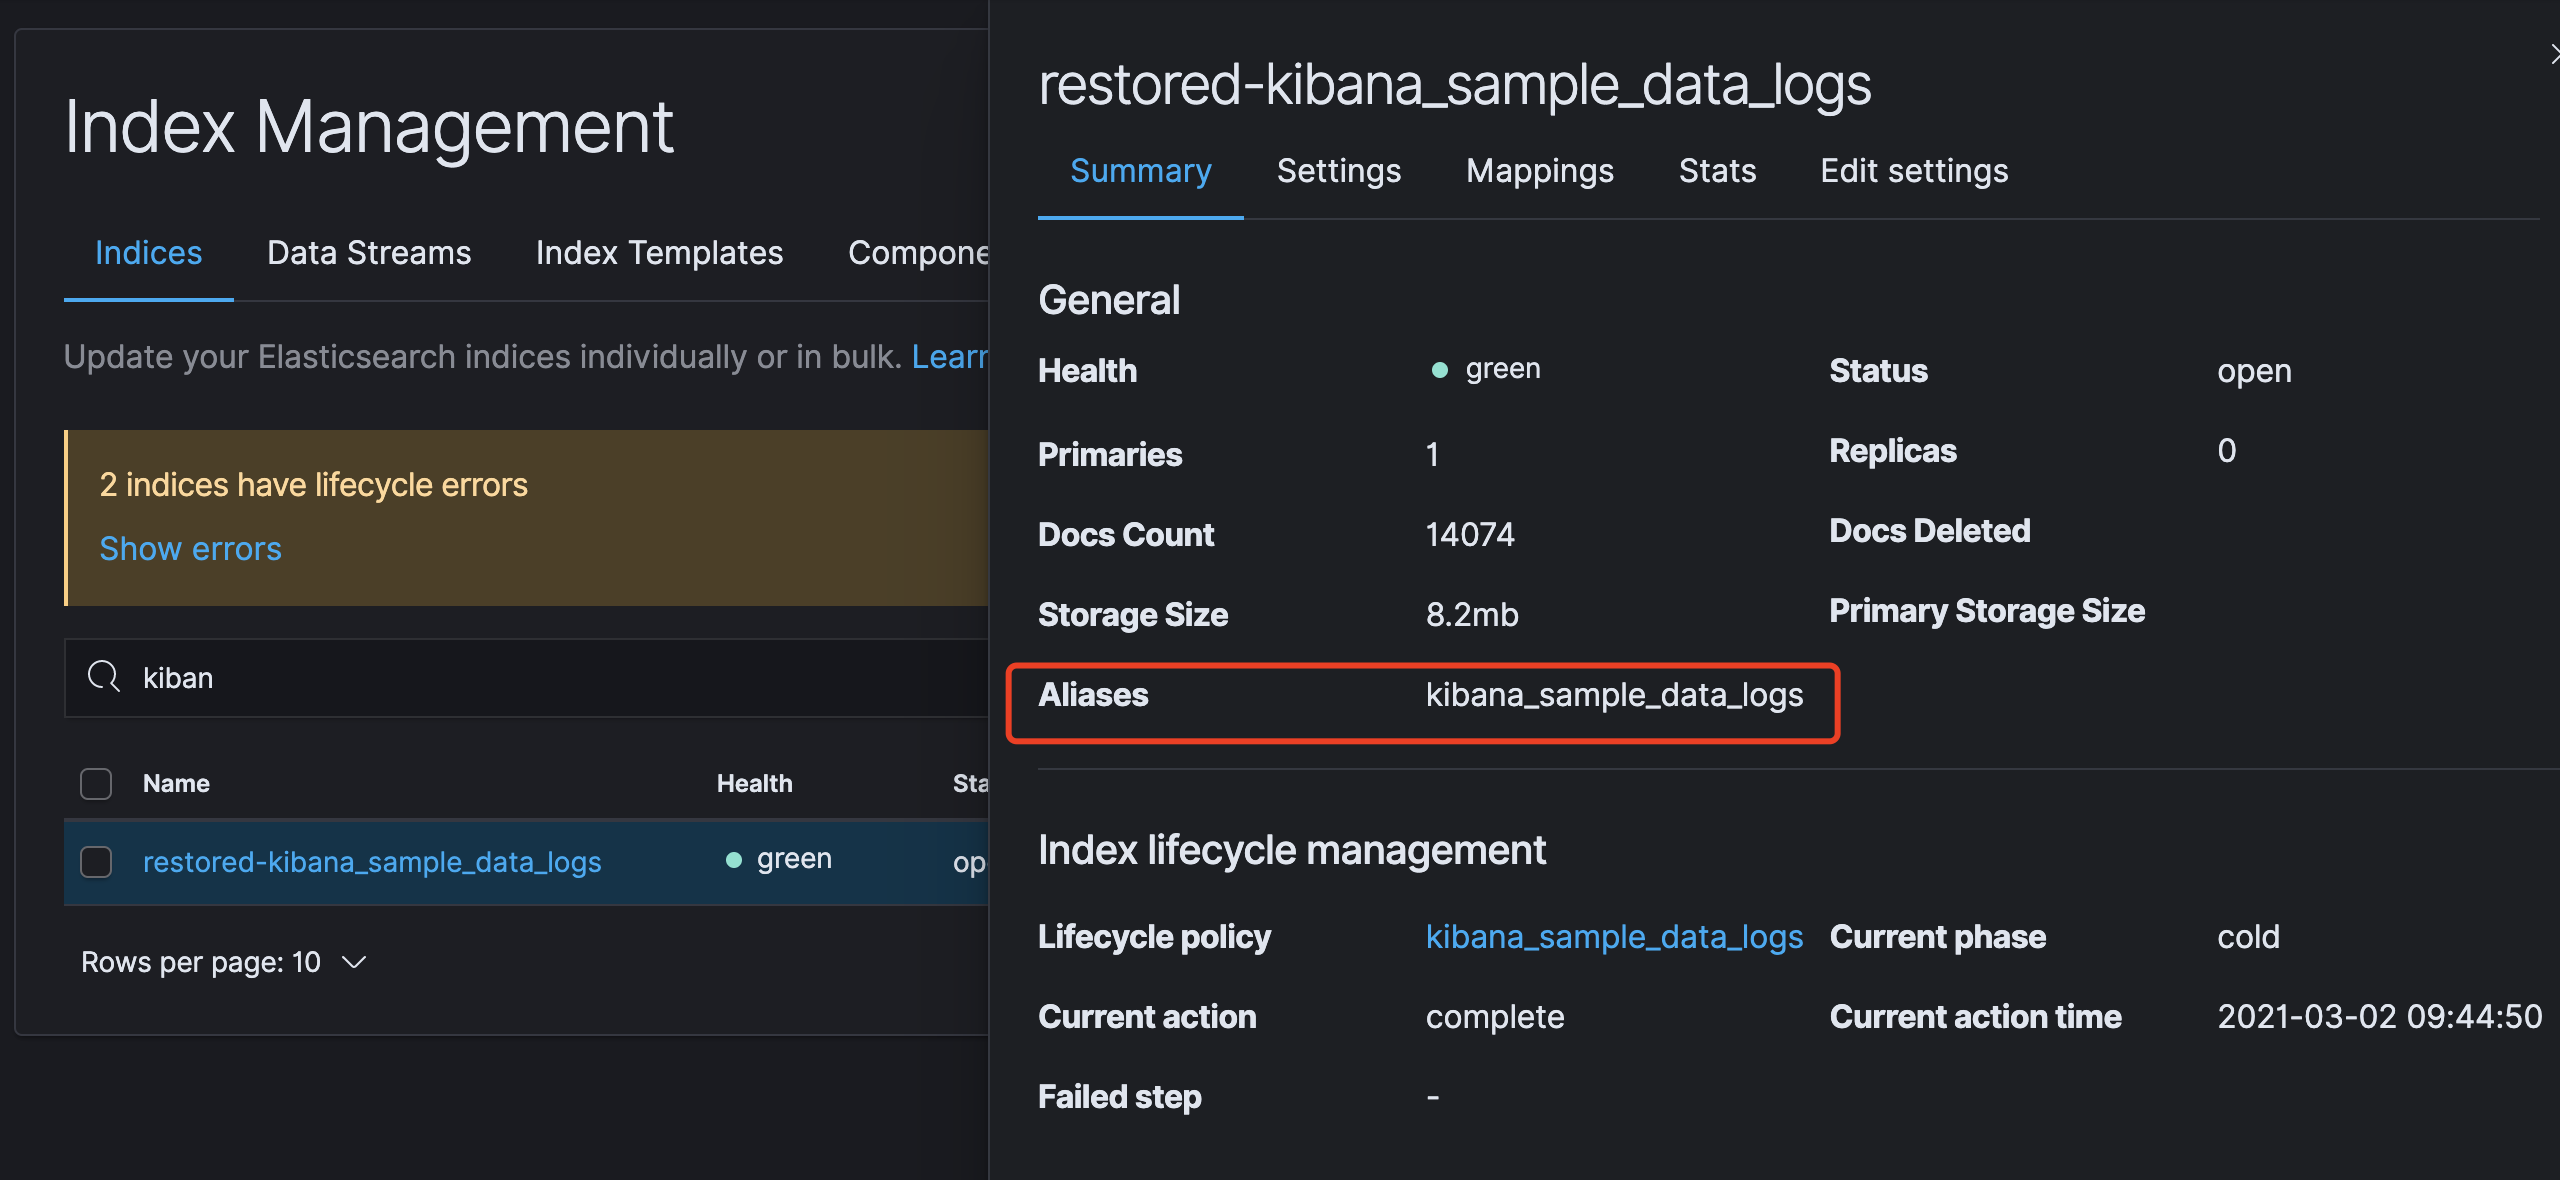This screenshot has width=2560, height=1180.
Task: Open the Settings tab in flyout
Action: point(1339,171)
